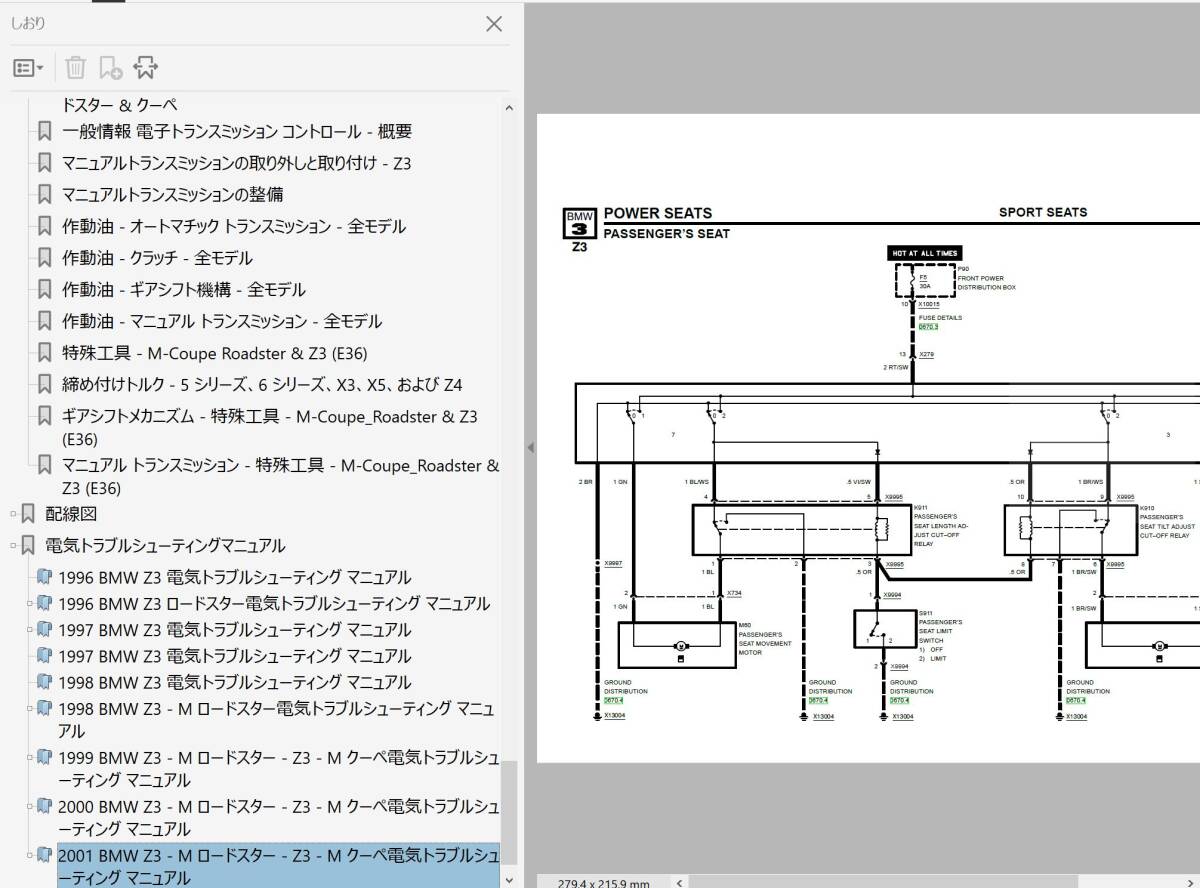Image resolution: width=1200 pixels, height=888 pixels.
Task: Click the S911 seat limit switch symbol
Action: 884,629
